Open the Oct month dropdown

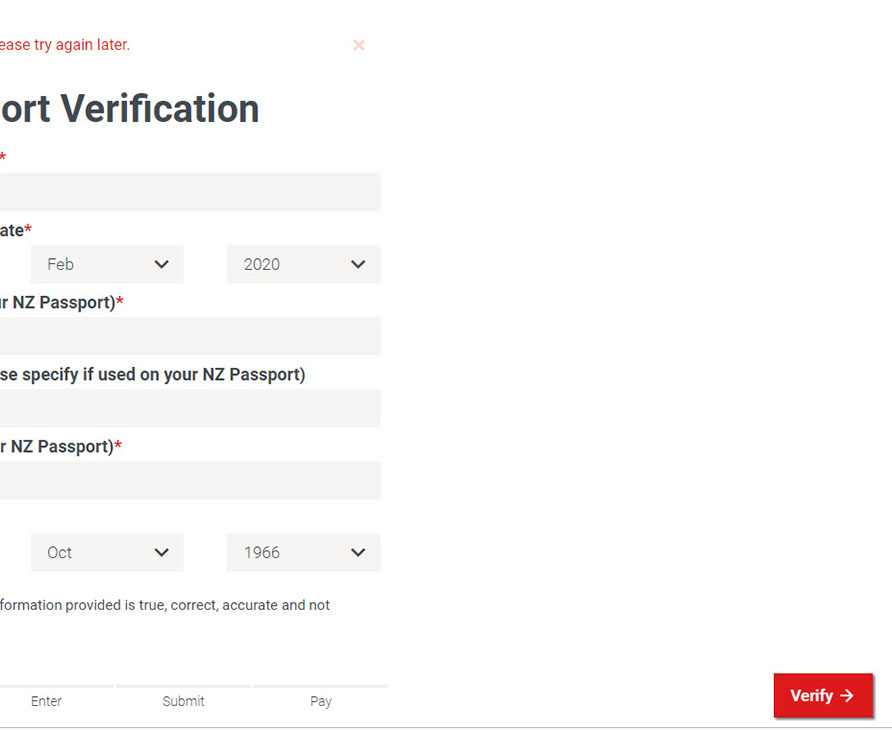[107, 552]
